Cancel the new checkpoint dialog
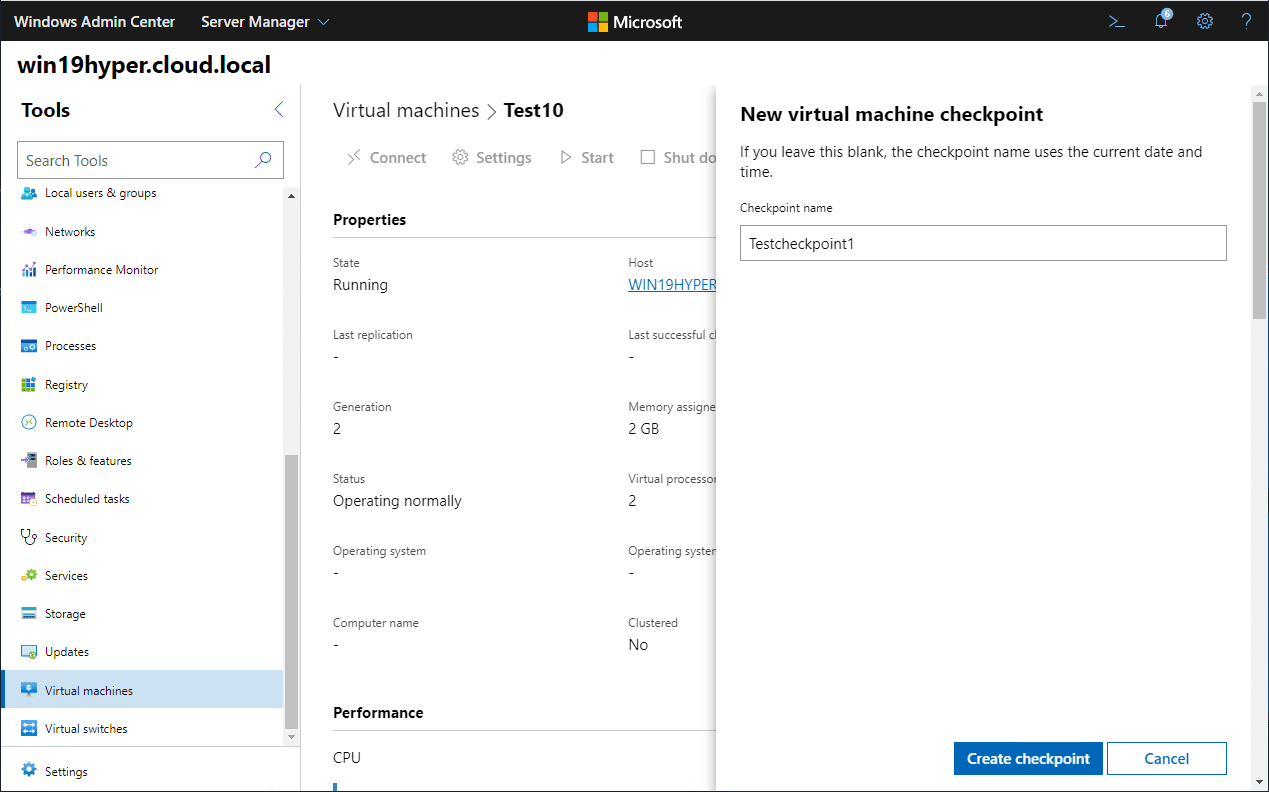The width and height of the screenshot is (1269, 792). (x=1167, y=758)
